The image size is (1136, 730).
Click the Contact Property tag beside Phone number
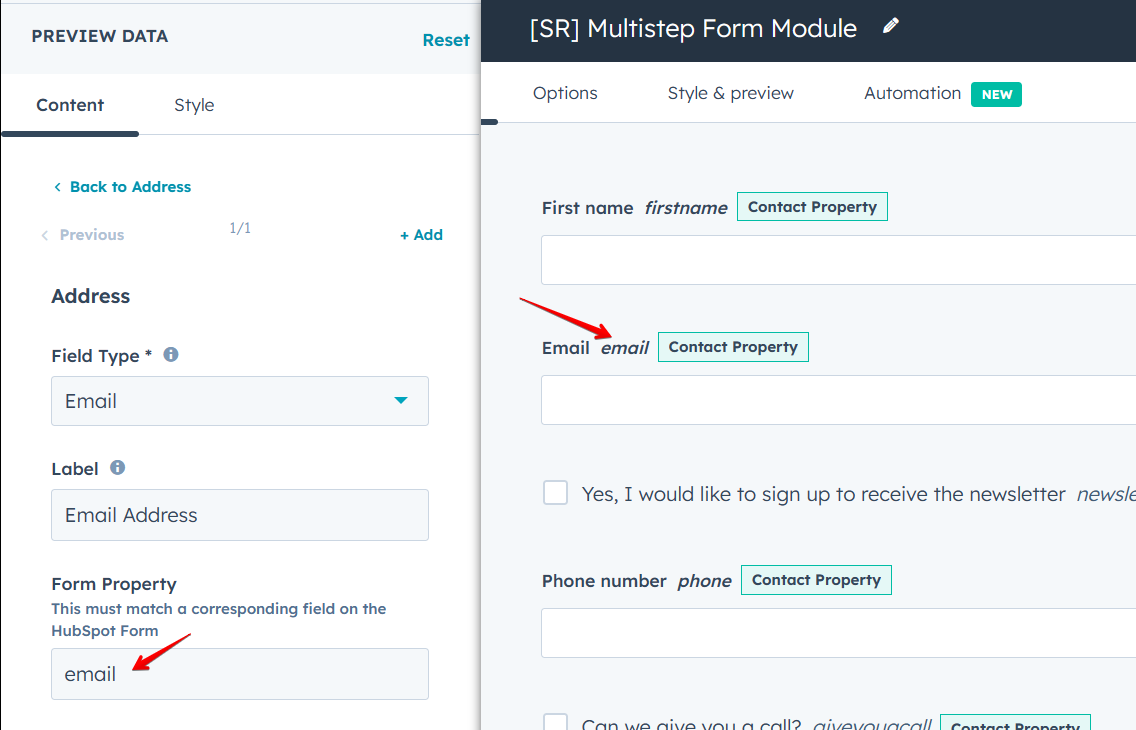816,580
